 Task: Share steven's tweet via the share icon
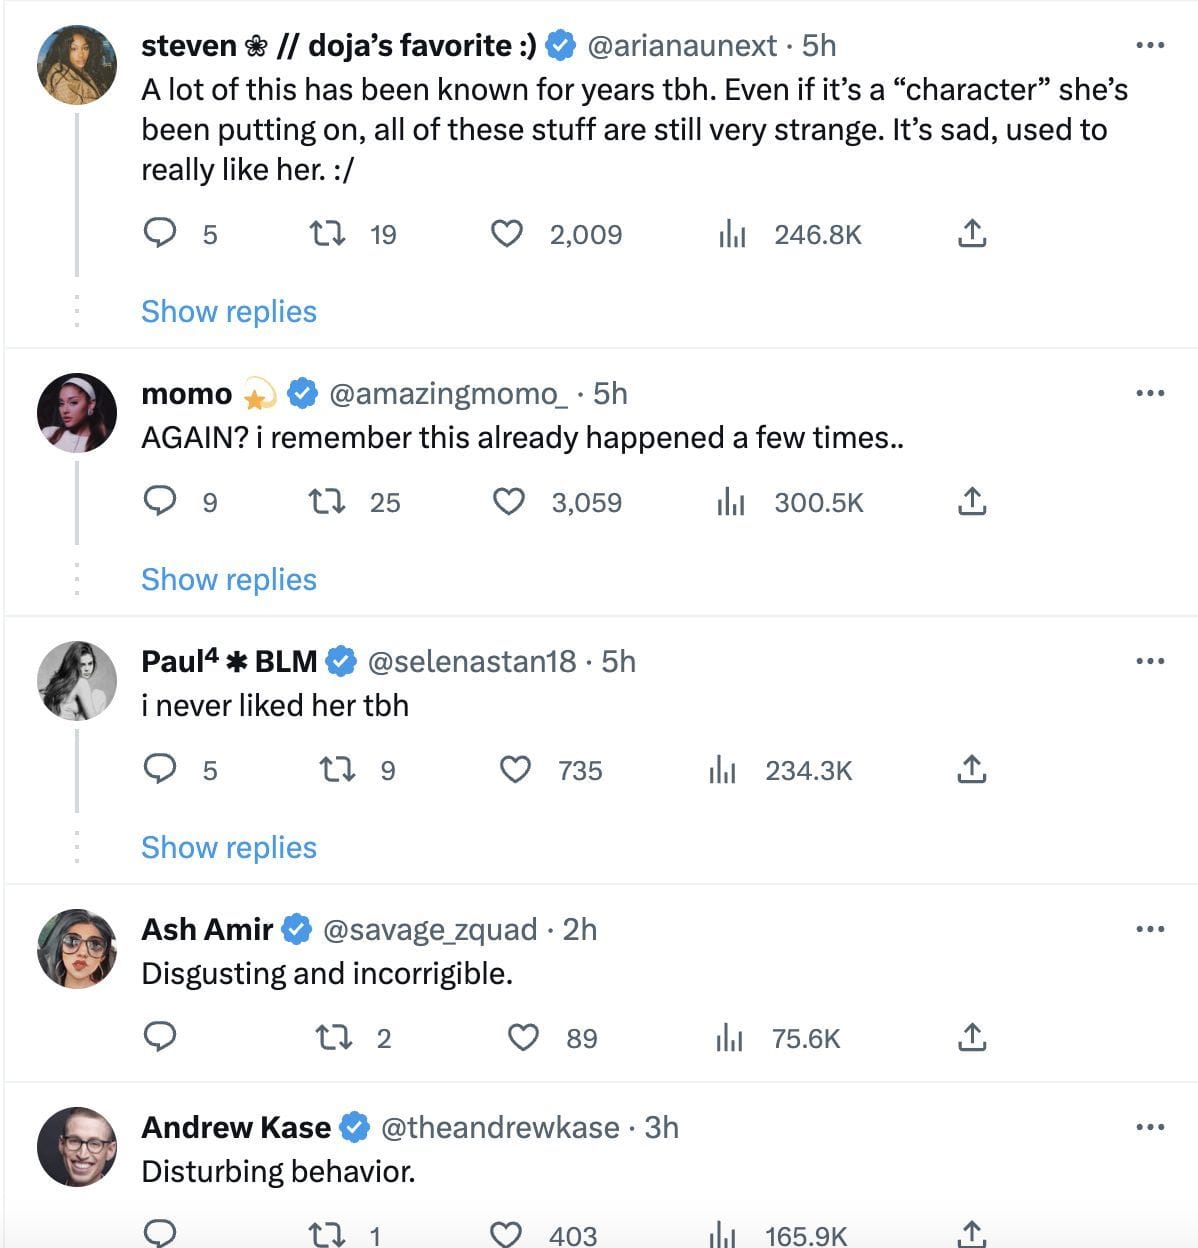click(x=971, y=234)
